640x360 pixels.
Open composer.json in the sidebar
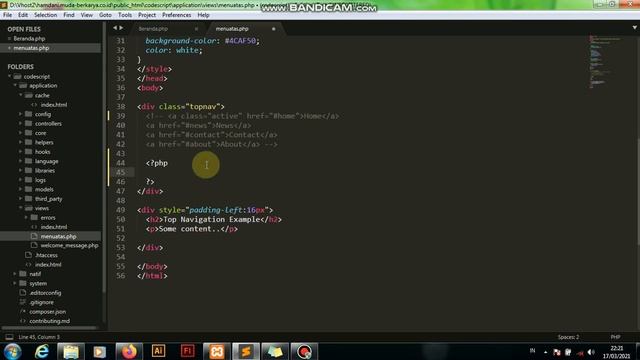[x=47, y=311]
